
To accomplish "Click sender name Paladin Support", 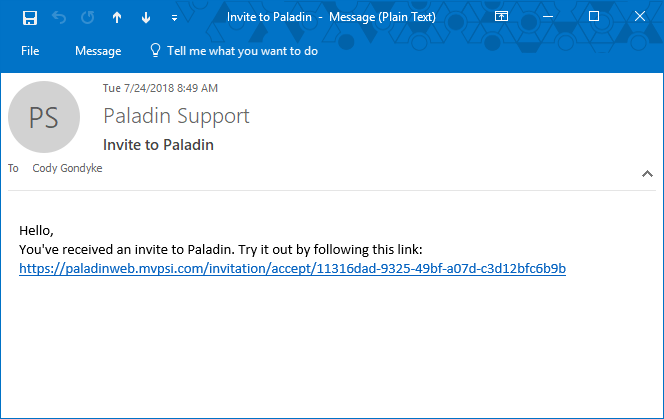I will (x=176, y=116).
